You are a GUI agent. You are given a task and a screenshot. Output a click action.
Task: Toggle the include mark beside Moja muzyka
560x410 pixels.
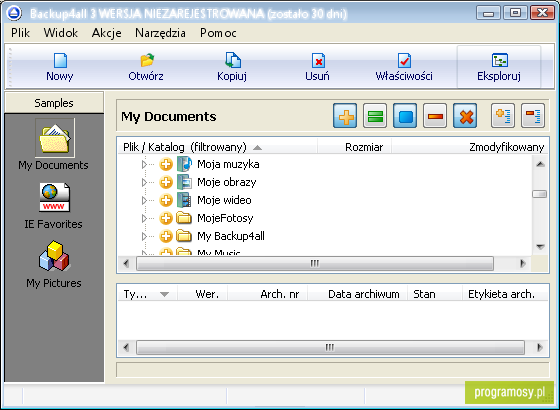(x=166, y=164)
